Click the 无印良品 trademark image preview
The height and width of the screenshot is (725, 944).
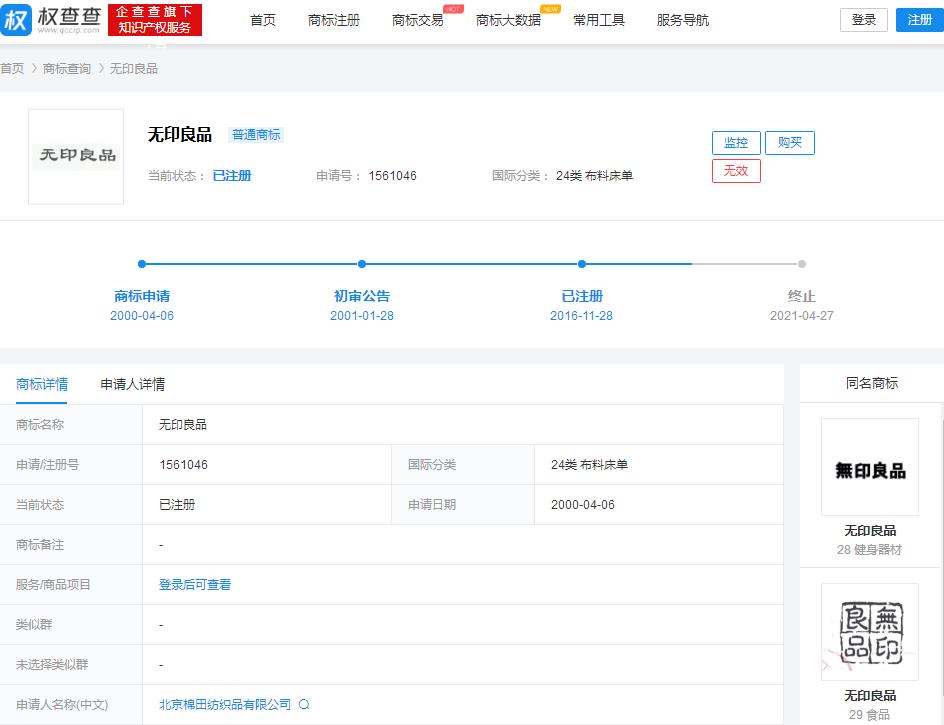[x=75, y=156]
